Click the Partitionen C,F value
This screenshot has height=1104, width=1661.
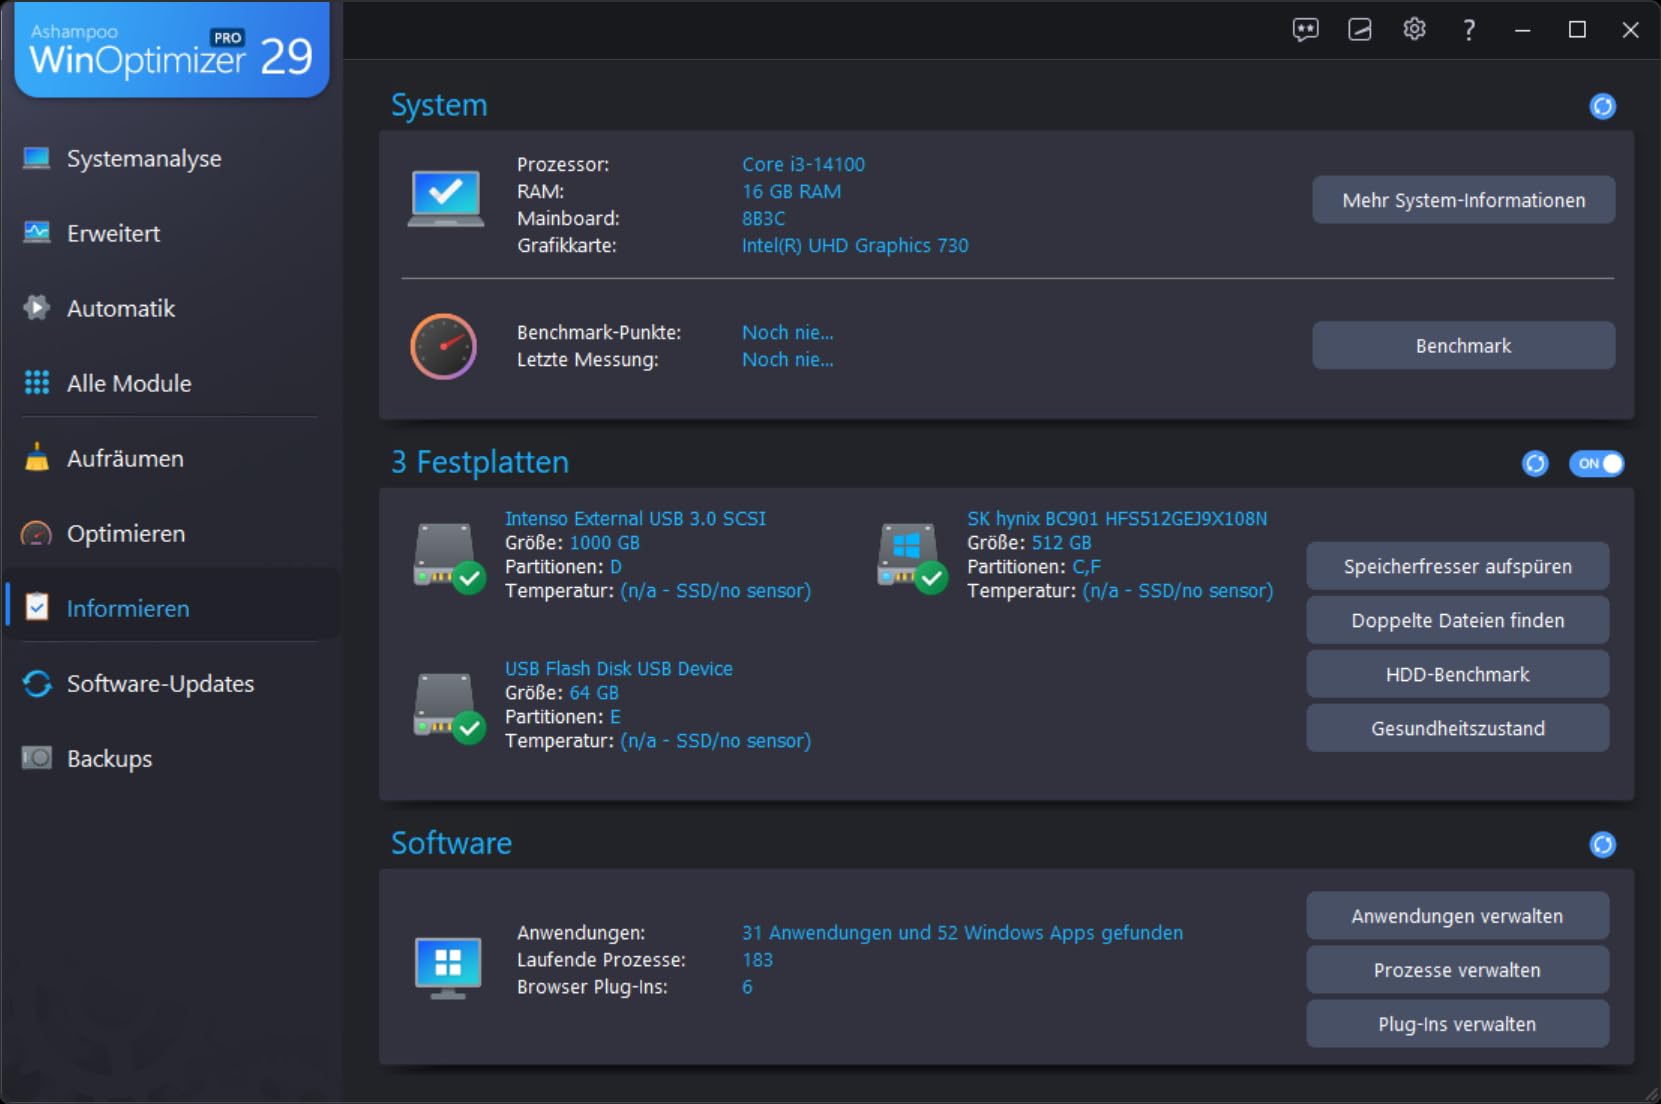1086,567
